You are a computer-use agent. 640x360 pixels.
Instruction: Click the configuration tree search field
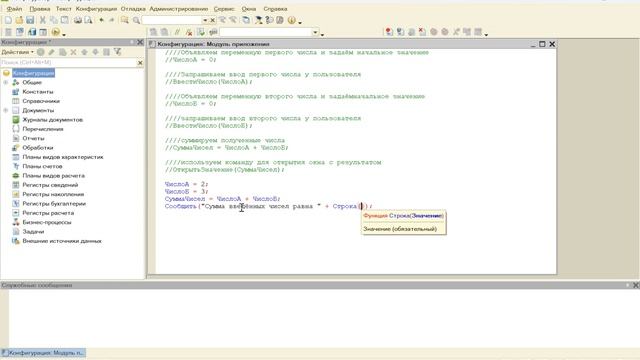(x=69, y=63)
